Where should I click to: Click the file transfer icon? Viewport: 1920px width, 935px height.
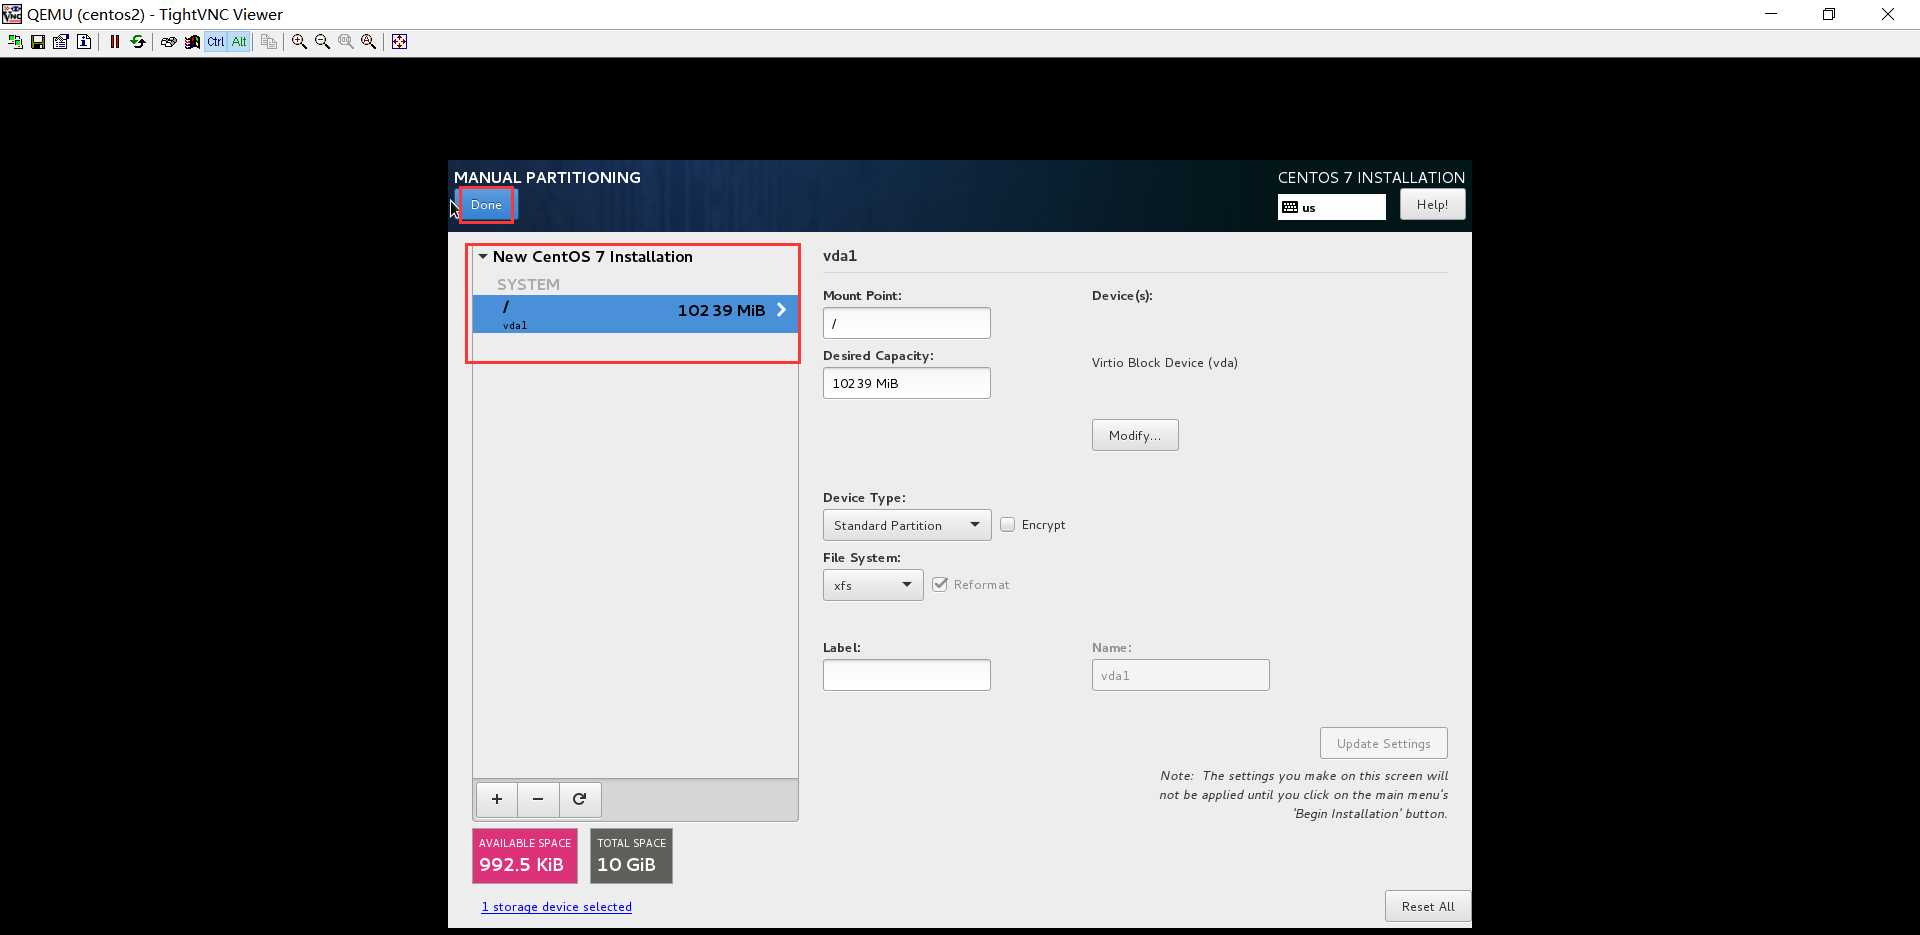[x=269, y=42]
